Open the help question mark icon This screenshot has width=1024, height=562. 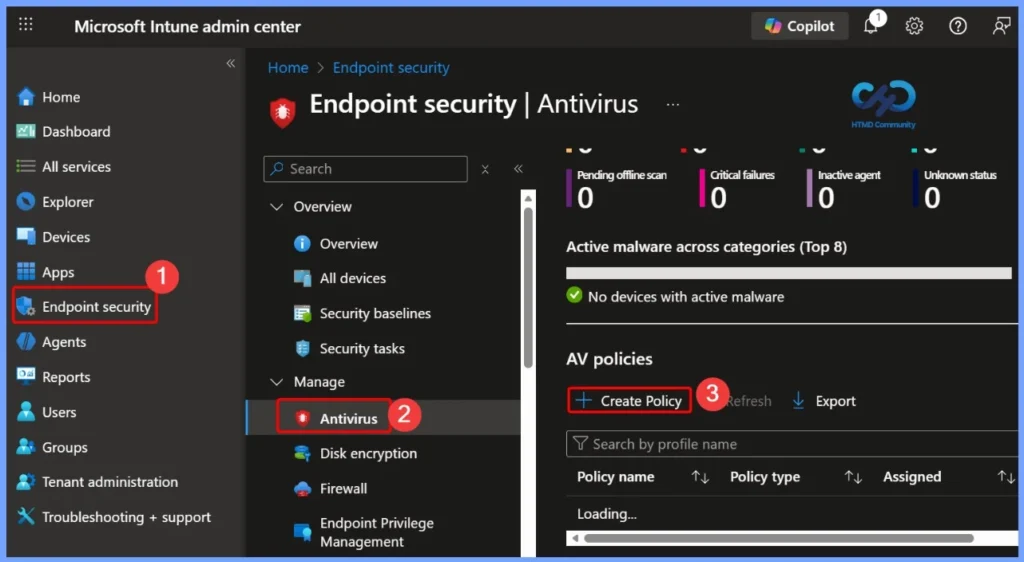[957, 26]
